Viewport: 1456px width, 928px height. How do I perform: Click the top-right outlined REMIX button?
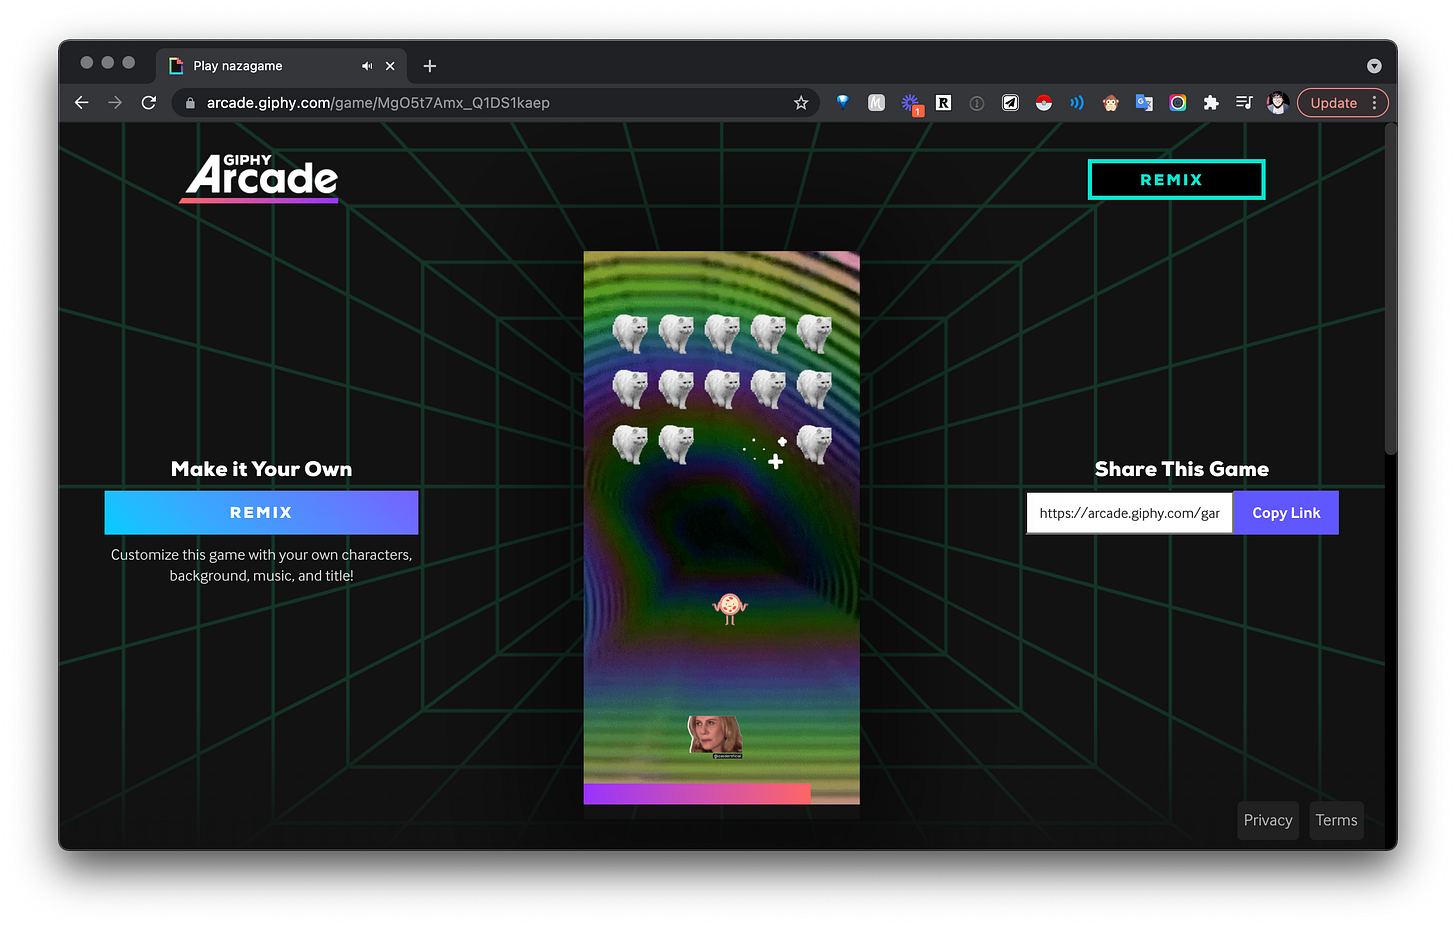1176,180
